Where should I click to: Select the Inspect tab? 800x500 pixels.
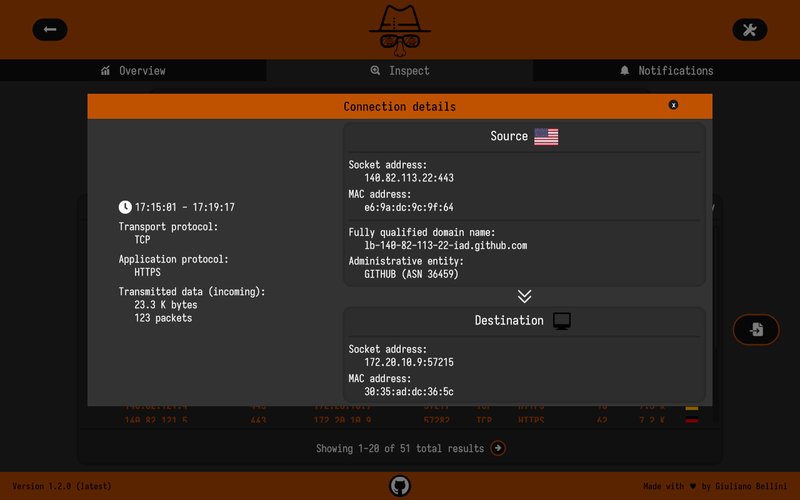pyautogui.click(x=400, y=71)
